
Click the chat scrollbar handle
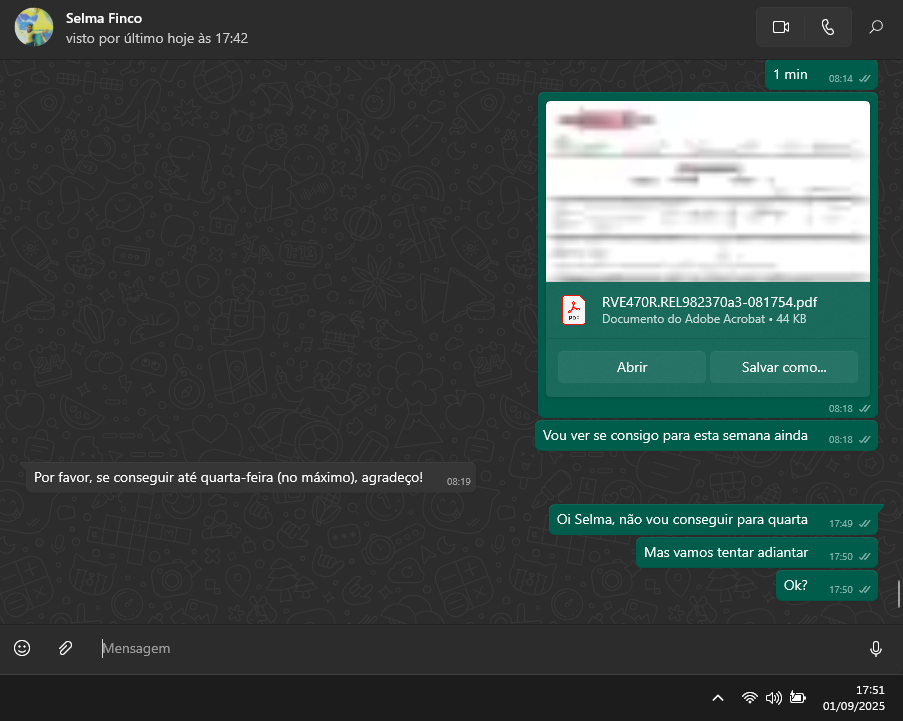[x=898, y=593]
